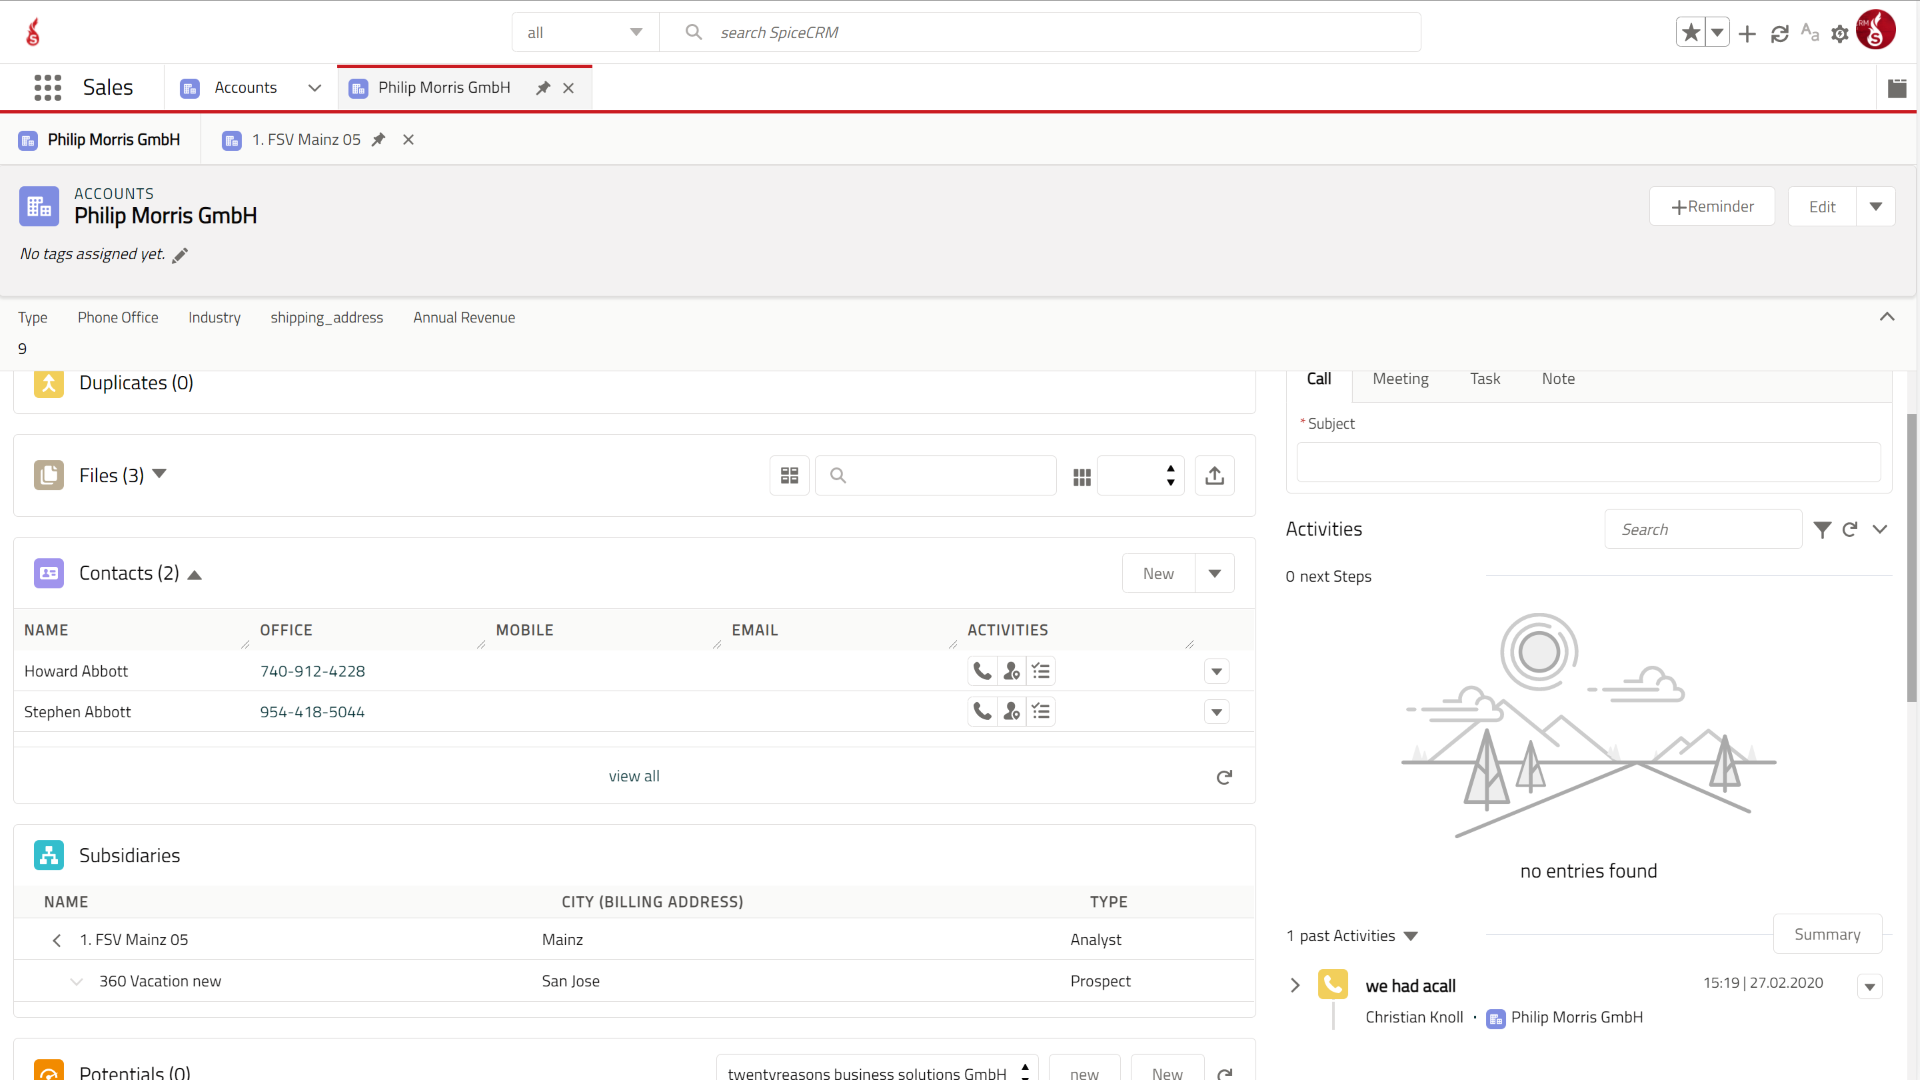This screenshot has height=1080, width=1920.
Task: Refresh the Contacts list
Action: click(x=1224, y=777)
